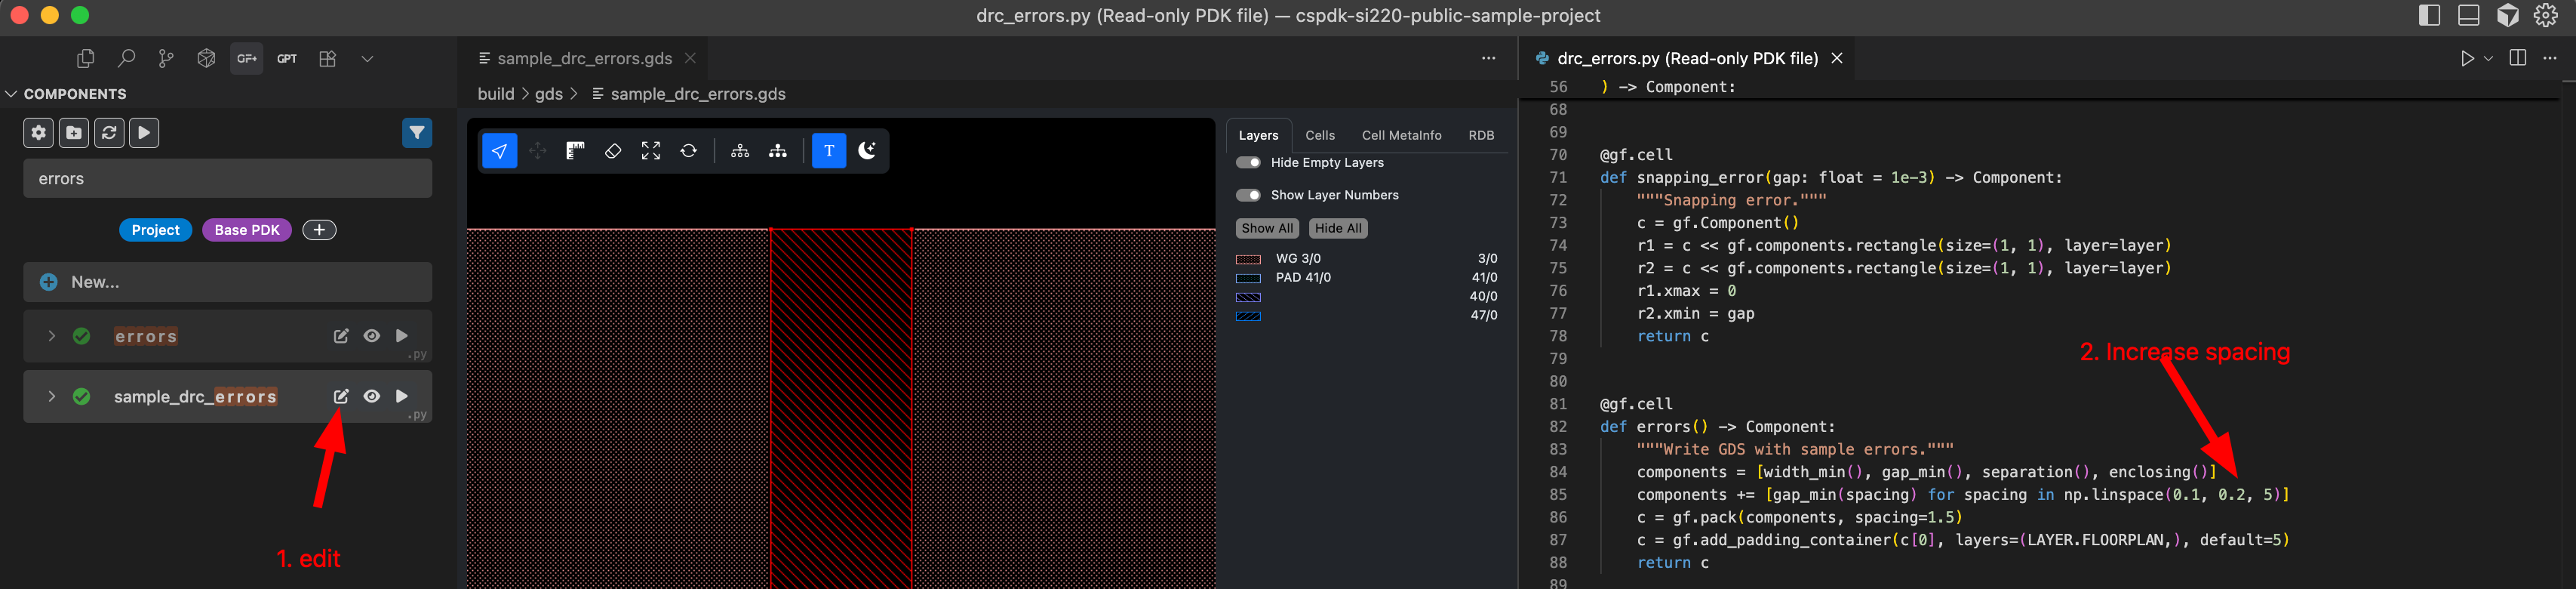Open the Source Control branch icon
This screenshot has width=2576, height=589.
(x=166, y=59)
